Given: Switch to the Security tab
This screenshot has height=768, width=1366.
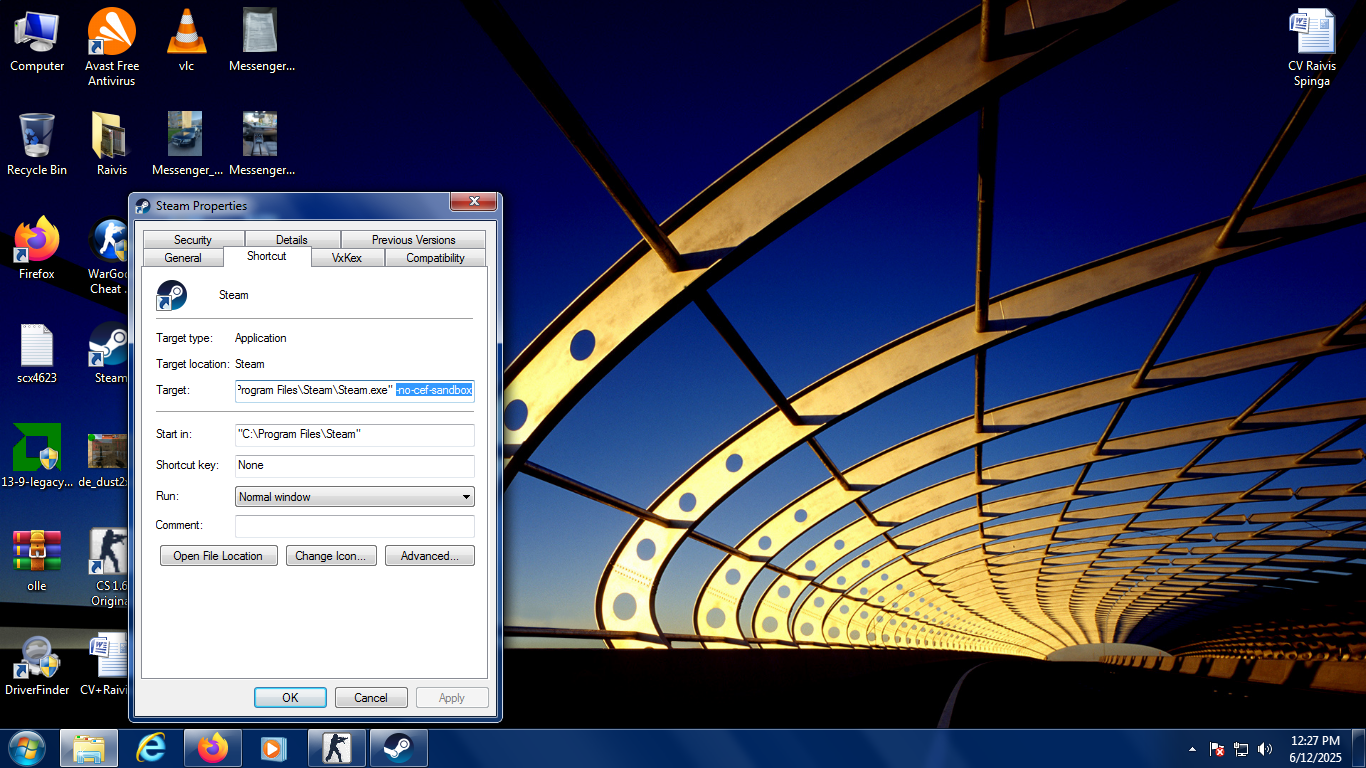Looking at the screenshot, I should point(193,240).
